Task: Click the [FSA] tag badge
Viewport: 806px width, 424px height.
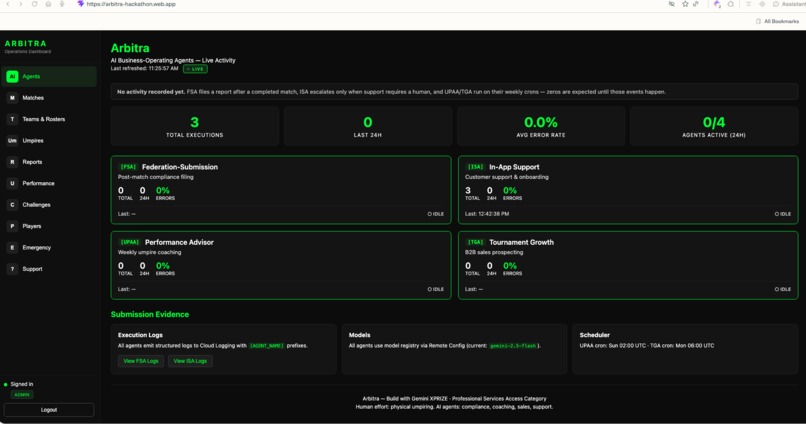Action: click(x=128, y=167)
